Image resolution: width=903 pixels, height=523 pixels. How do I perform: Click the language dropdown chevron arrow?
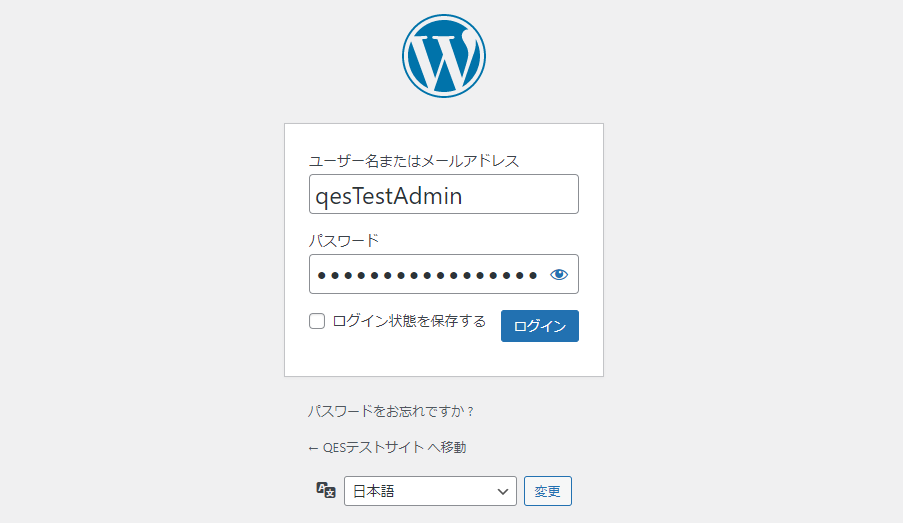click(502, 491)
